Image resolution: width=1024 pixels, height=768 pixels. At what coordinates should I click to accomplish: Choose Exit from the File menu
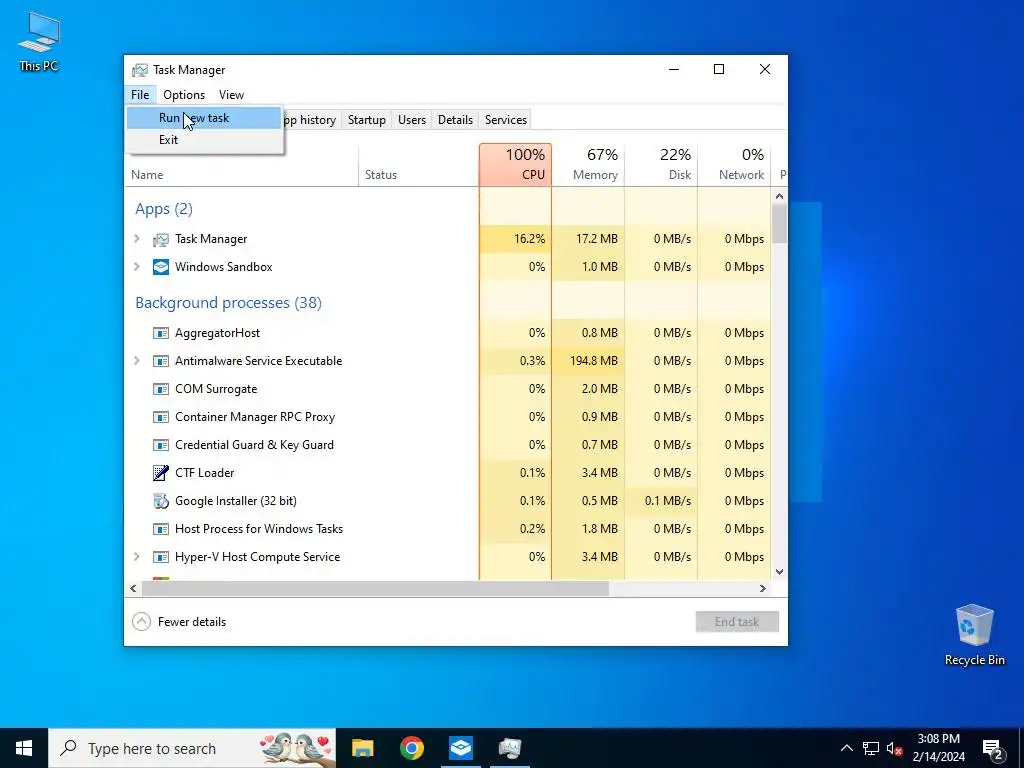[x=204, y=140]
